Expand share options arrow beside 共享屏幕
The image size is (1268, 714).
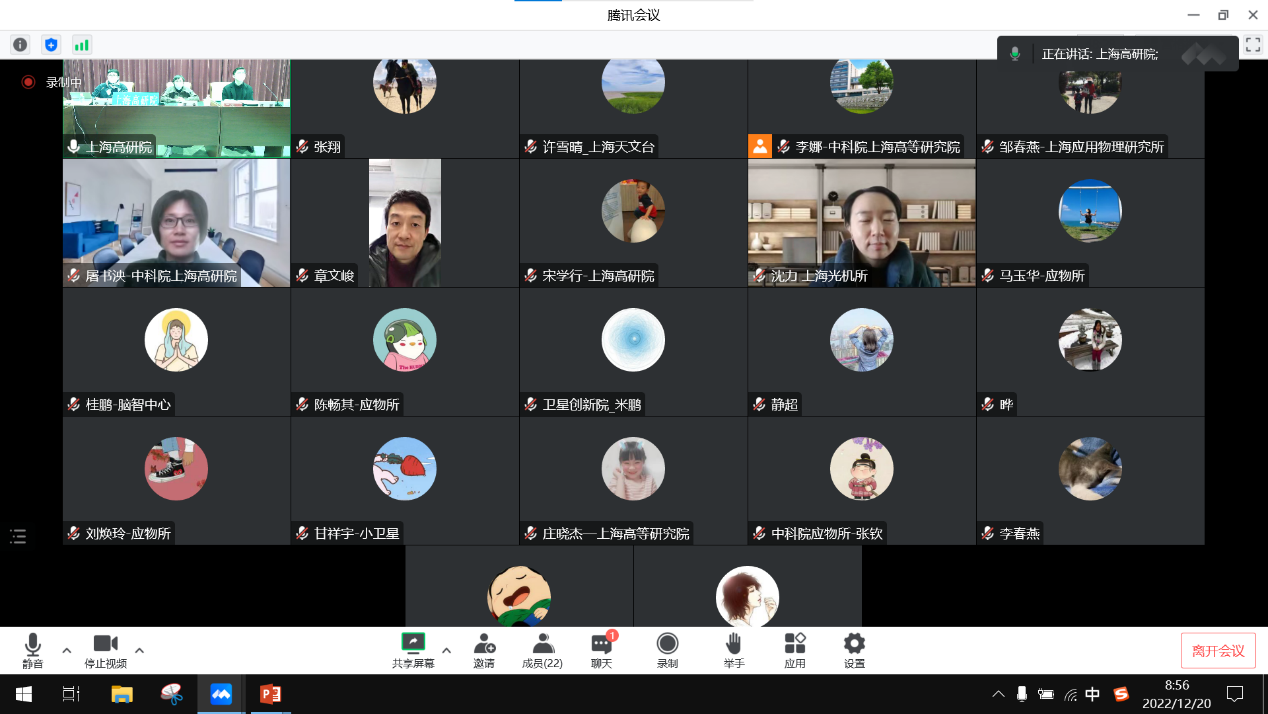[446, 650]
